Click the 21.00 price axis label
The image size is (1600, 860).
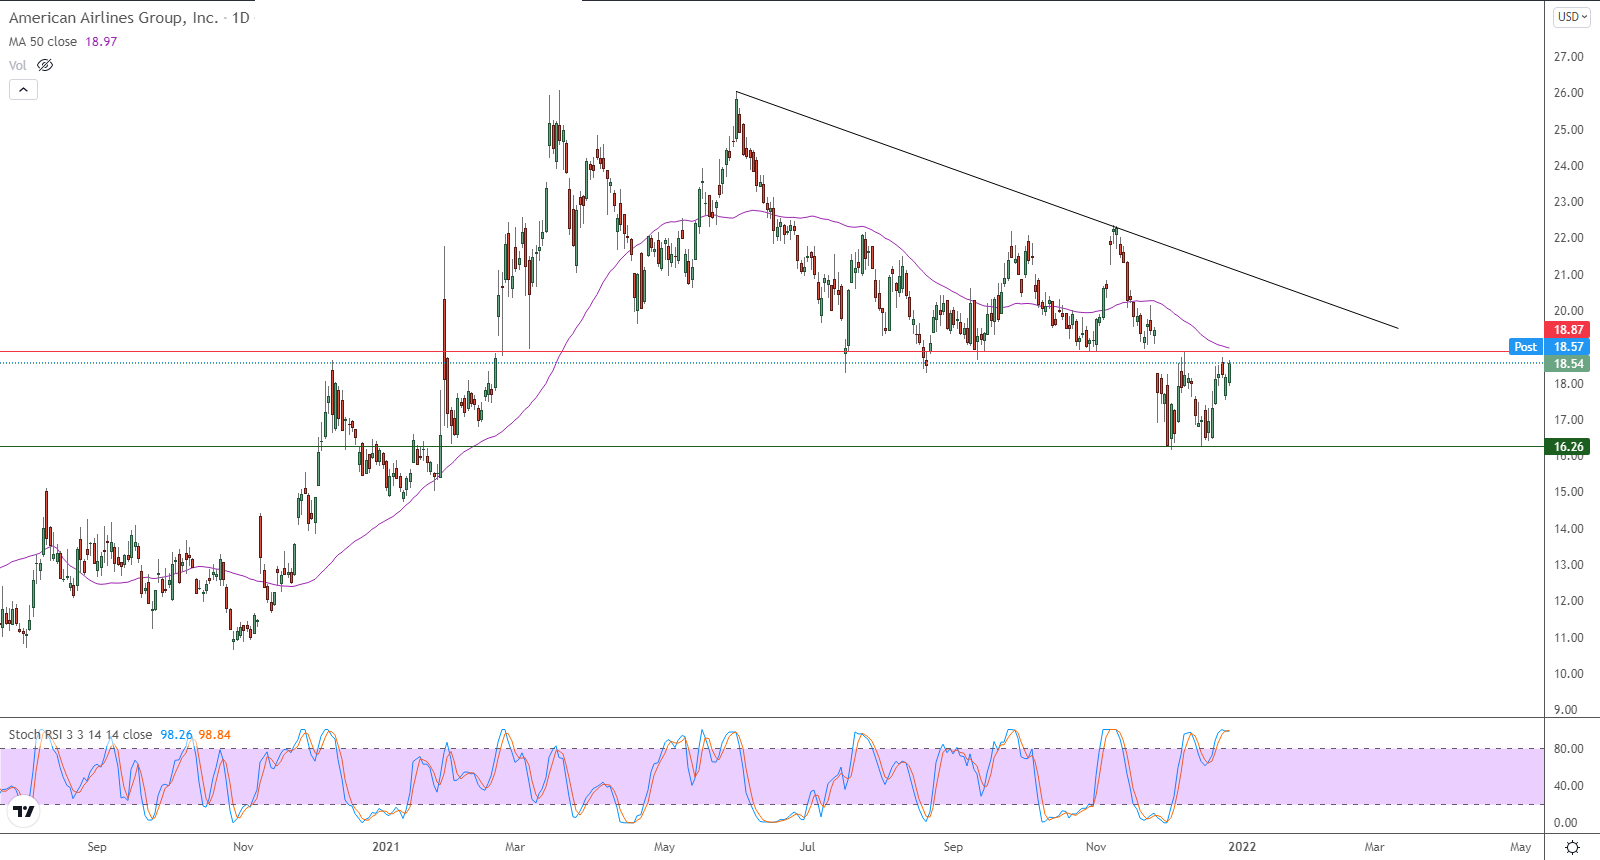1568,275
